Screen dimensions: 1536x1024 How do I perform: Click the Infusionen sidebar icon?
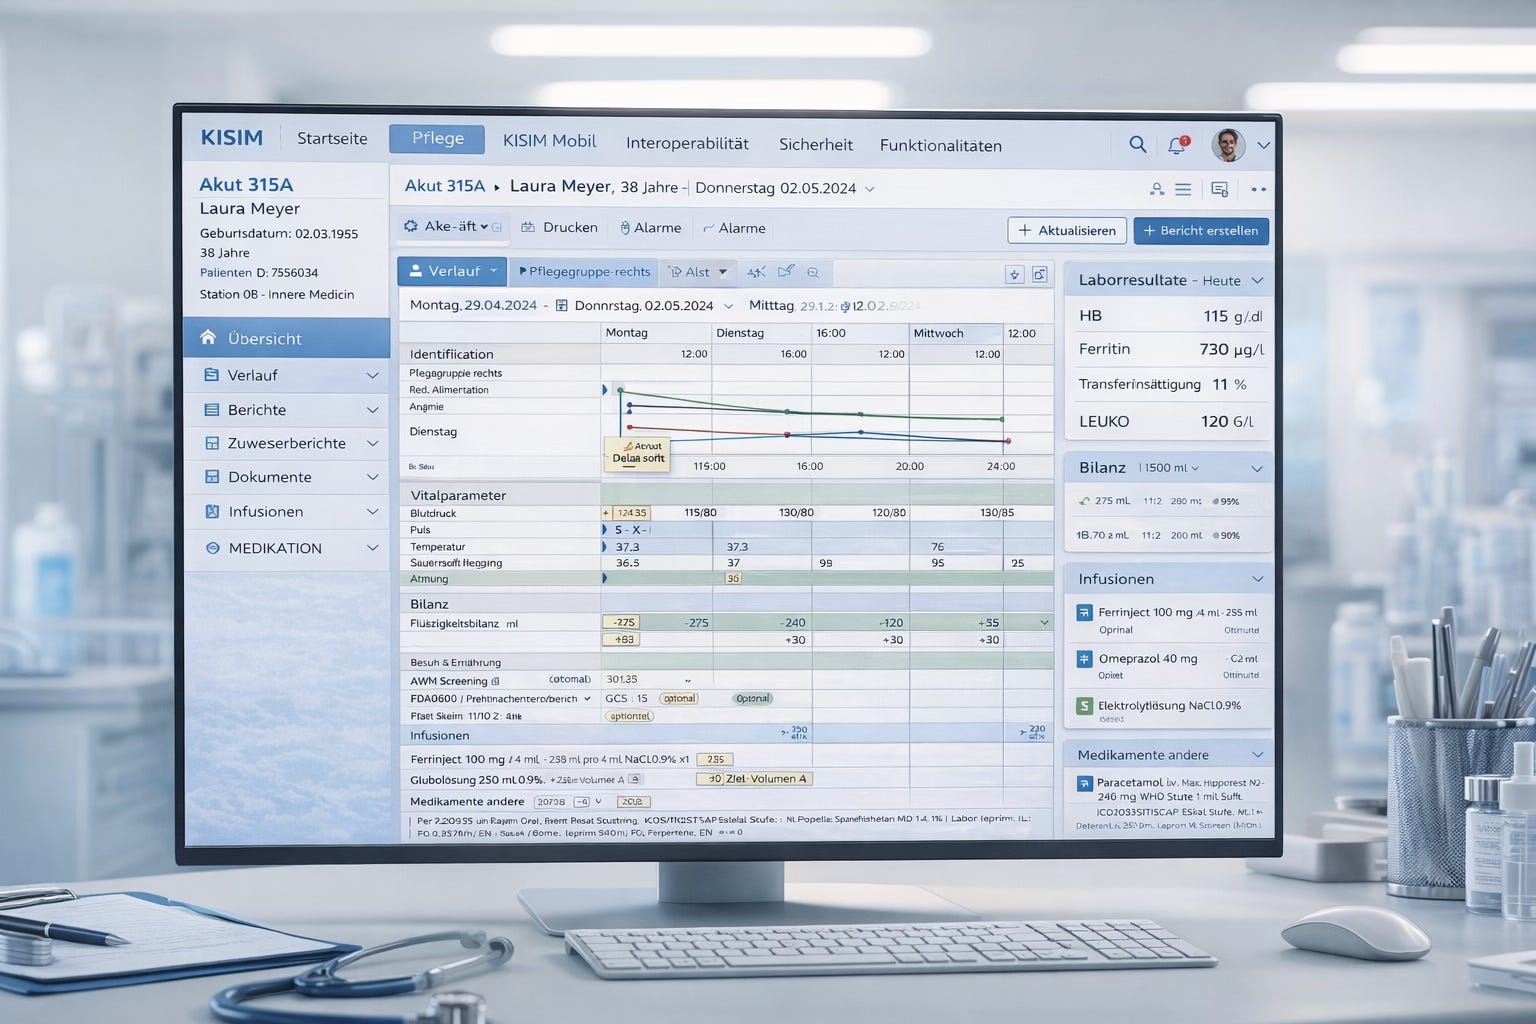(212, 511)
